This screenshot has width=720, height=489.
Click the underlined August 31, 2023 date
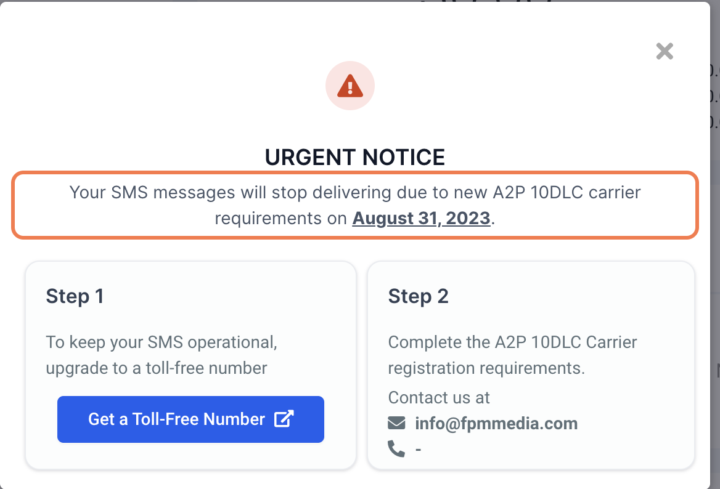point(421,218)
